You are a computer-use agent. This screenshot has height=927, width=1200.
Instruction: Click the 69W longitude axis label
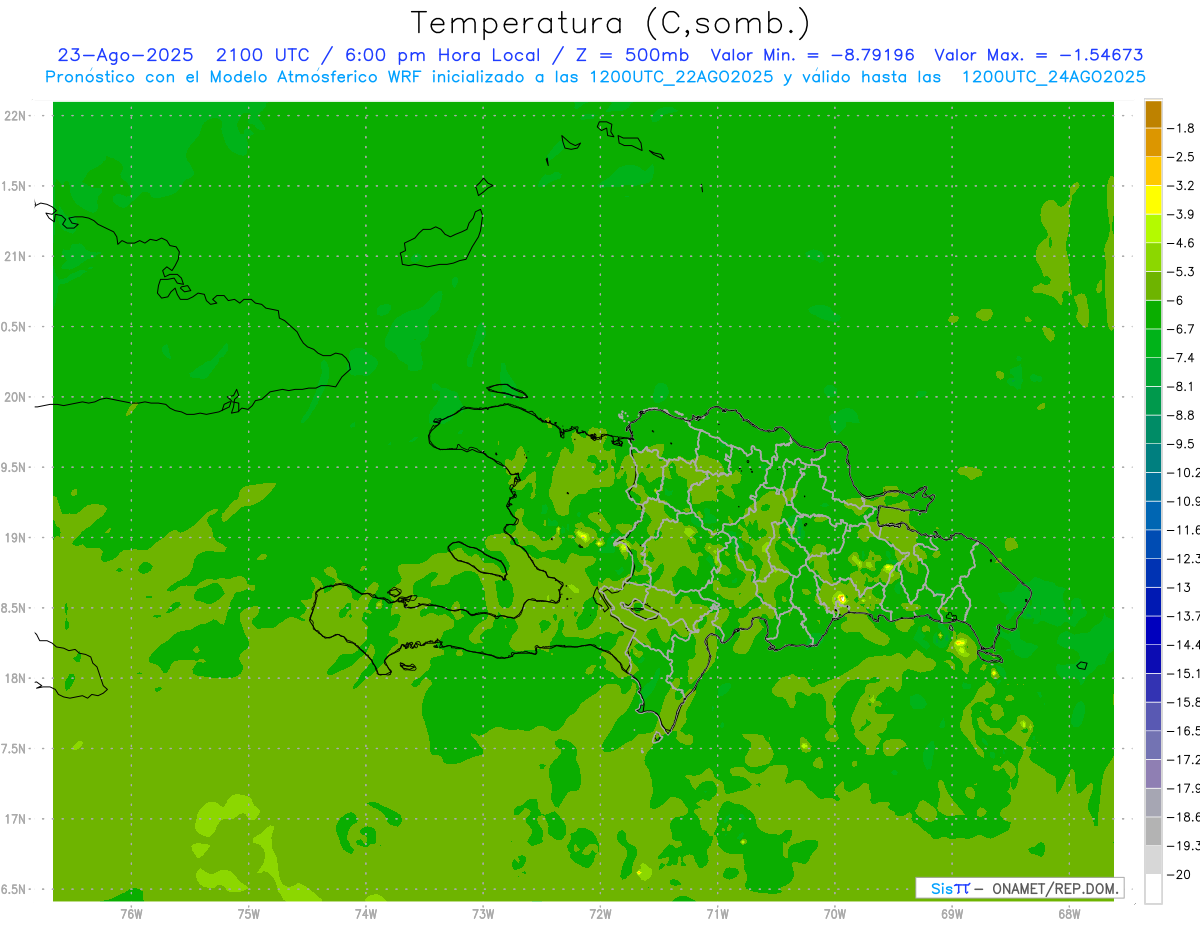point(952,913)
